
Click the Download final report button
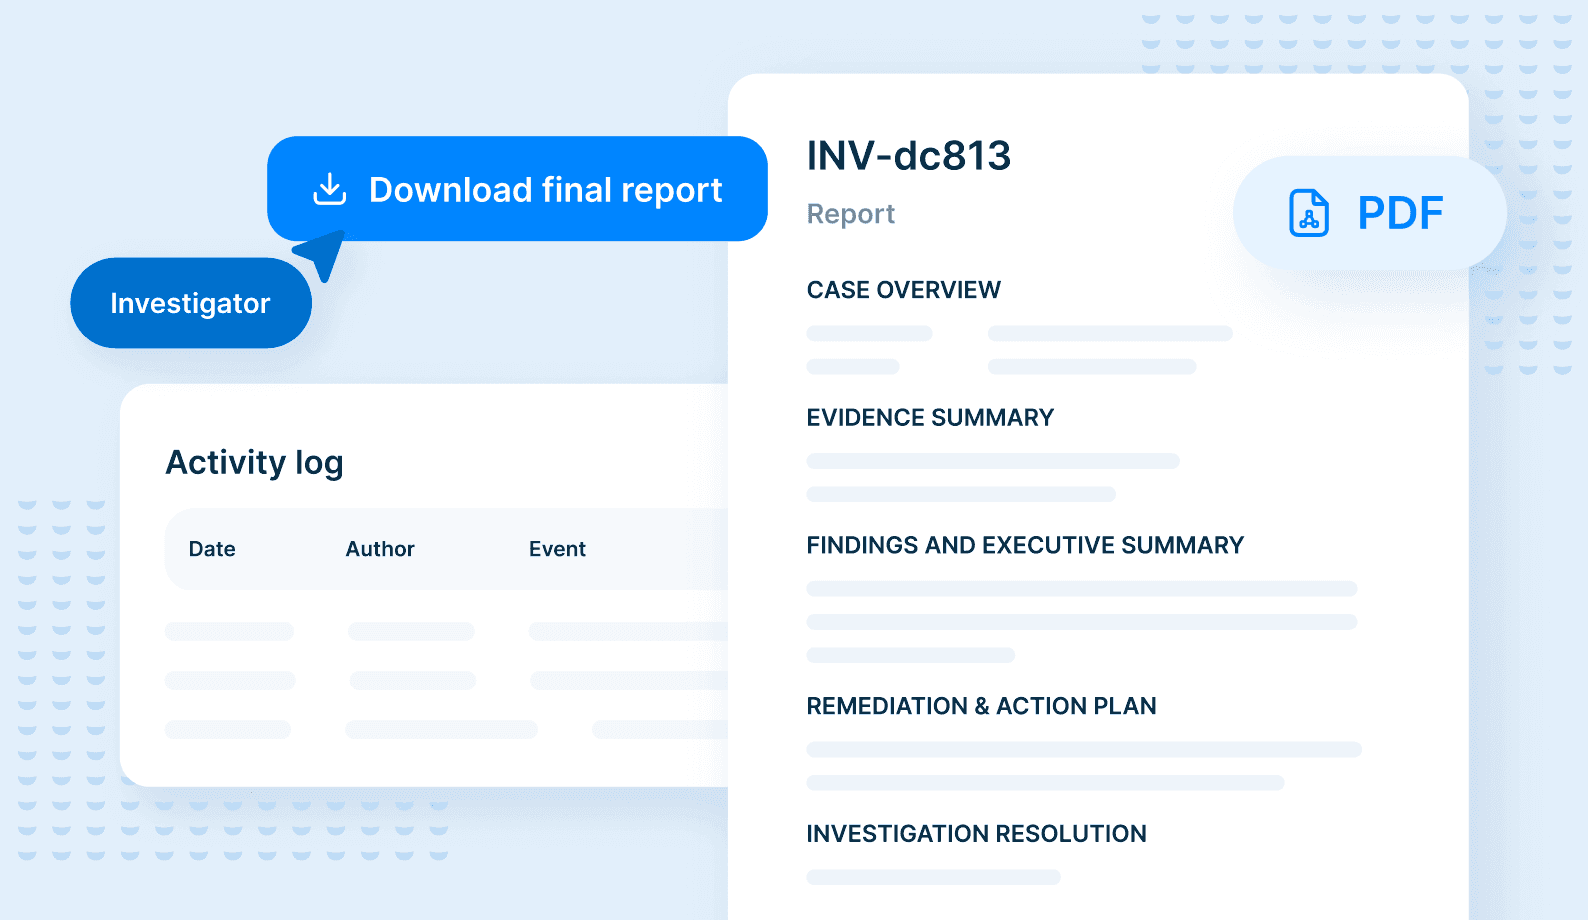[x=517, y=189]
